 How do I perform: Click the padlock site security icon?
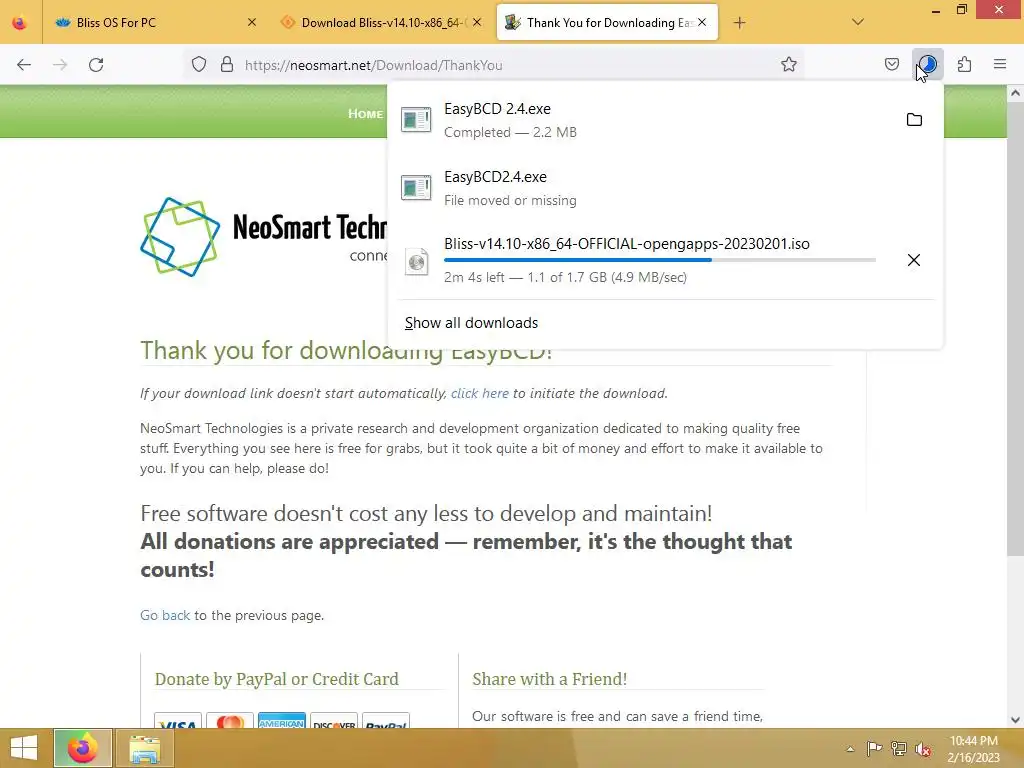click(x=227, y=65)
